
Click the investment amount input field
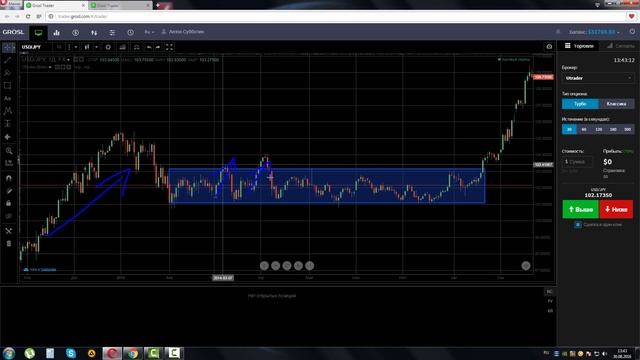(577, 162)
